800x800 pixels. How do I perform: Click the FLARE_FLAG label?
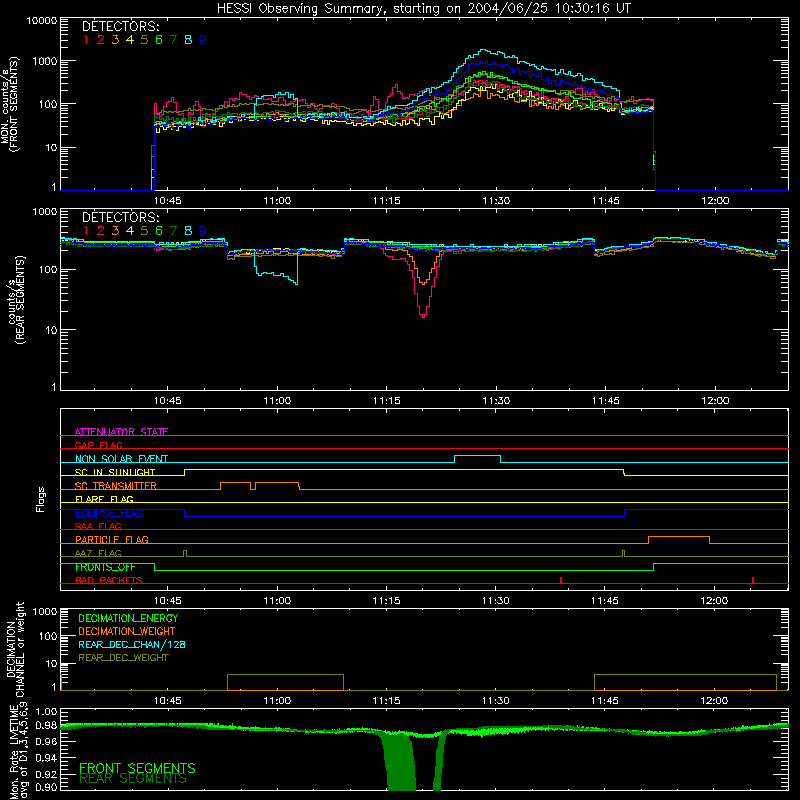pos(104,499)
